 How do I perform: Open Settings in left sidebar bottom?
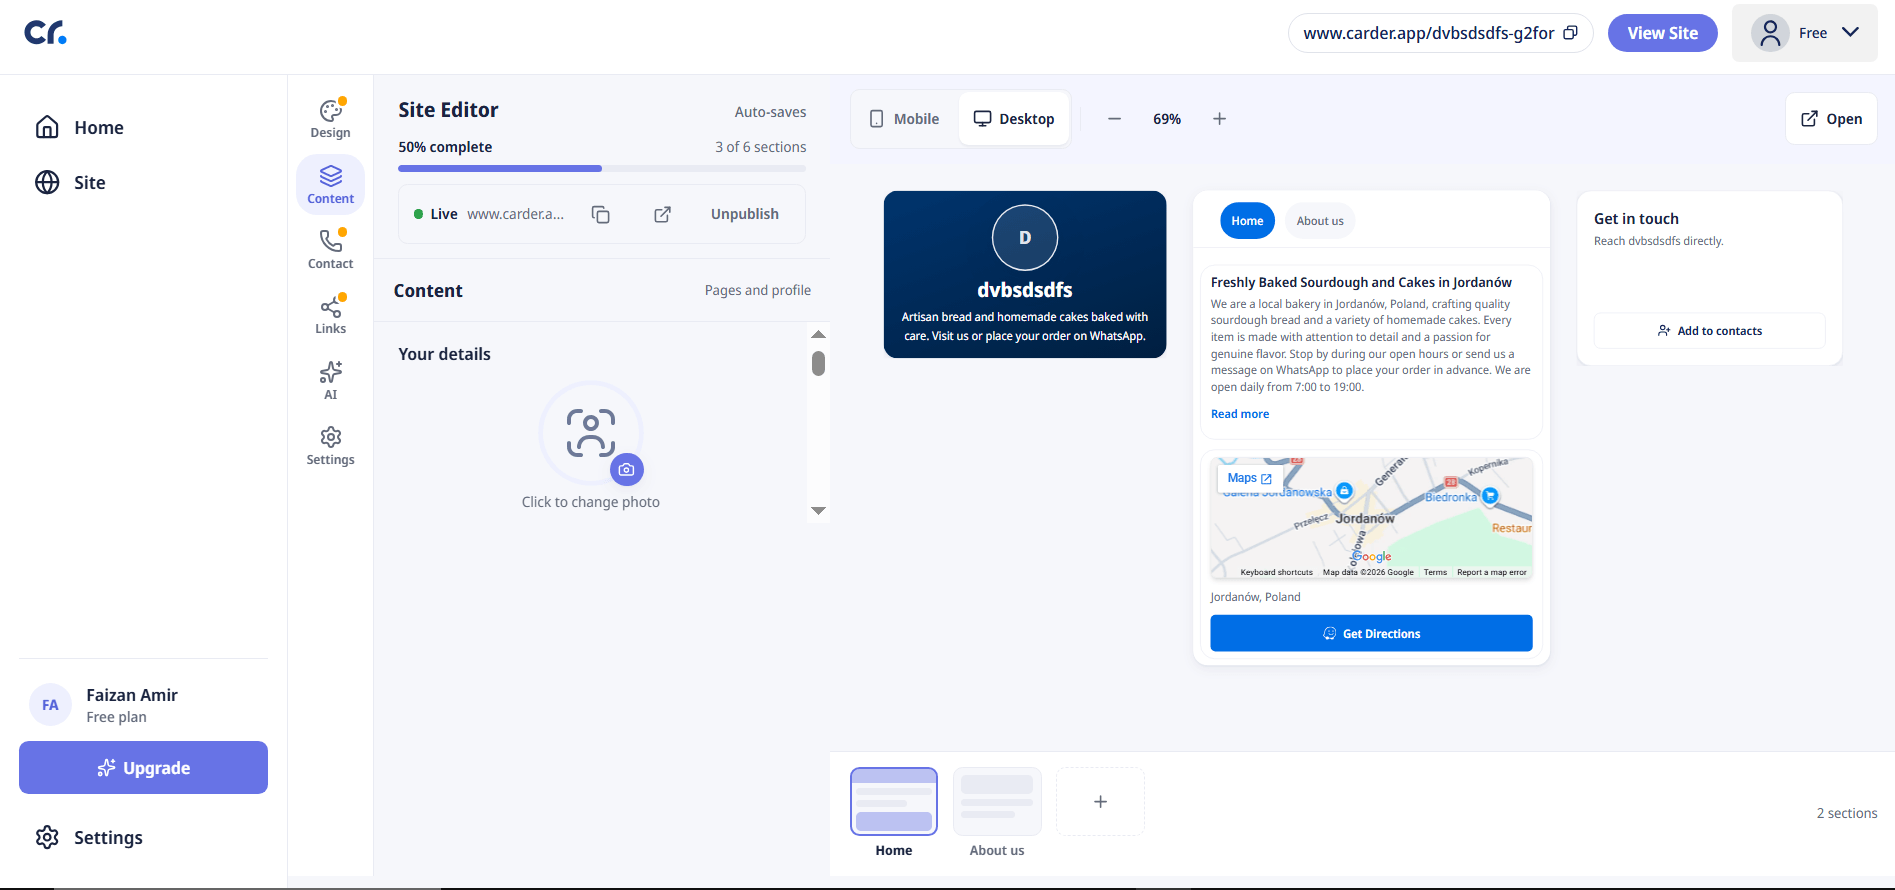[x=89, y=837]
